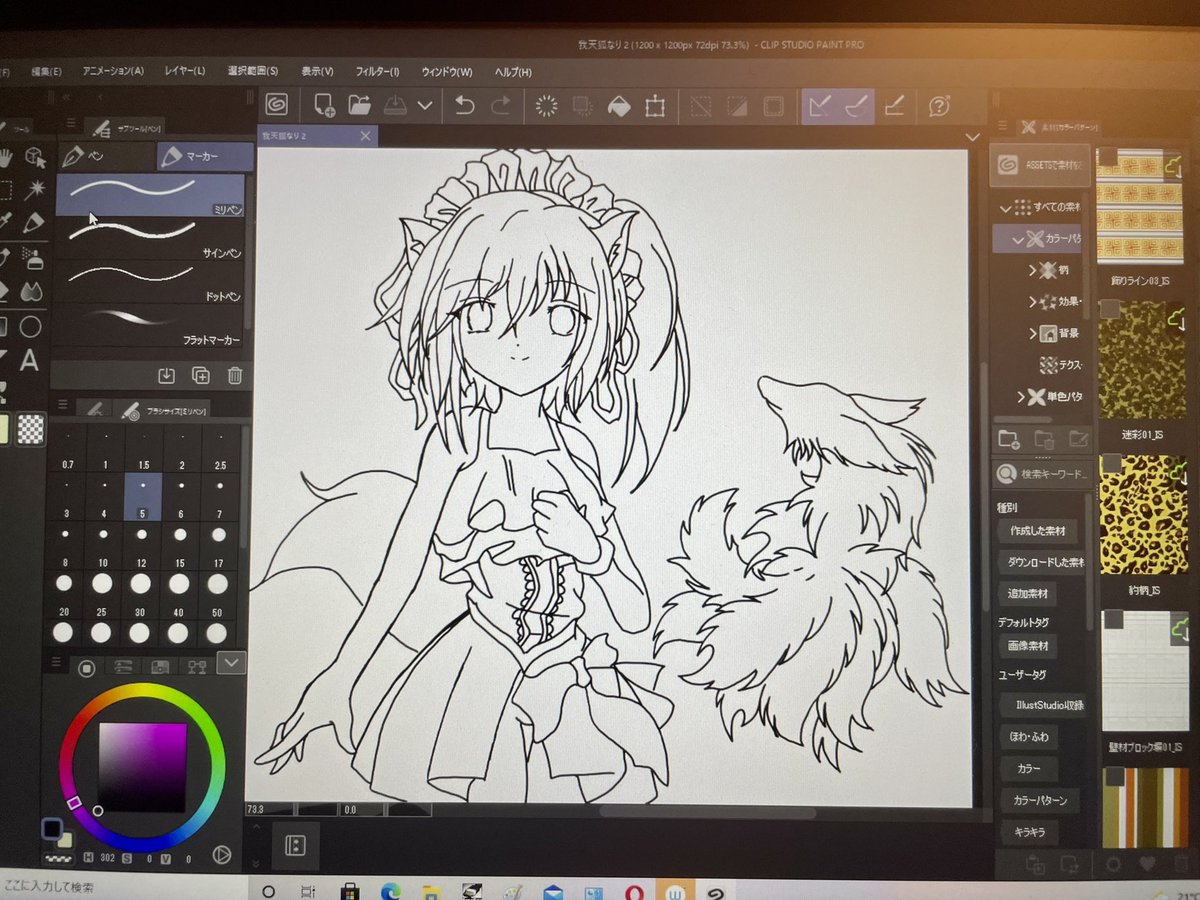Click ASSETSで素材をさがす button
Screen dimensions: 1200x900
[x=1040, y=166]
